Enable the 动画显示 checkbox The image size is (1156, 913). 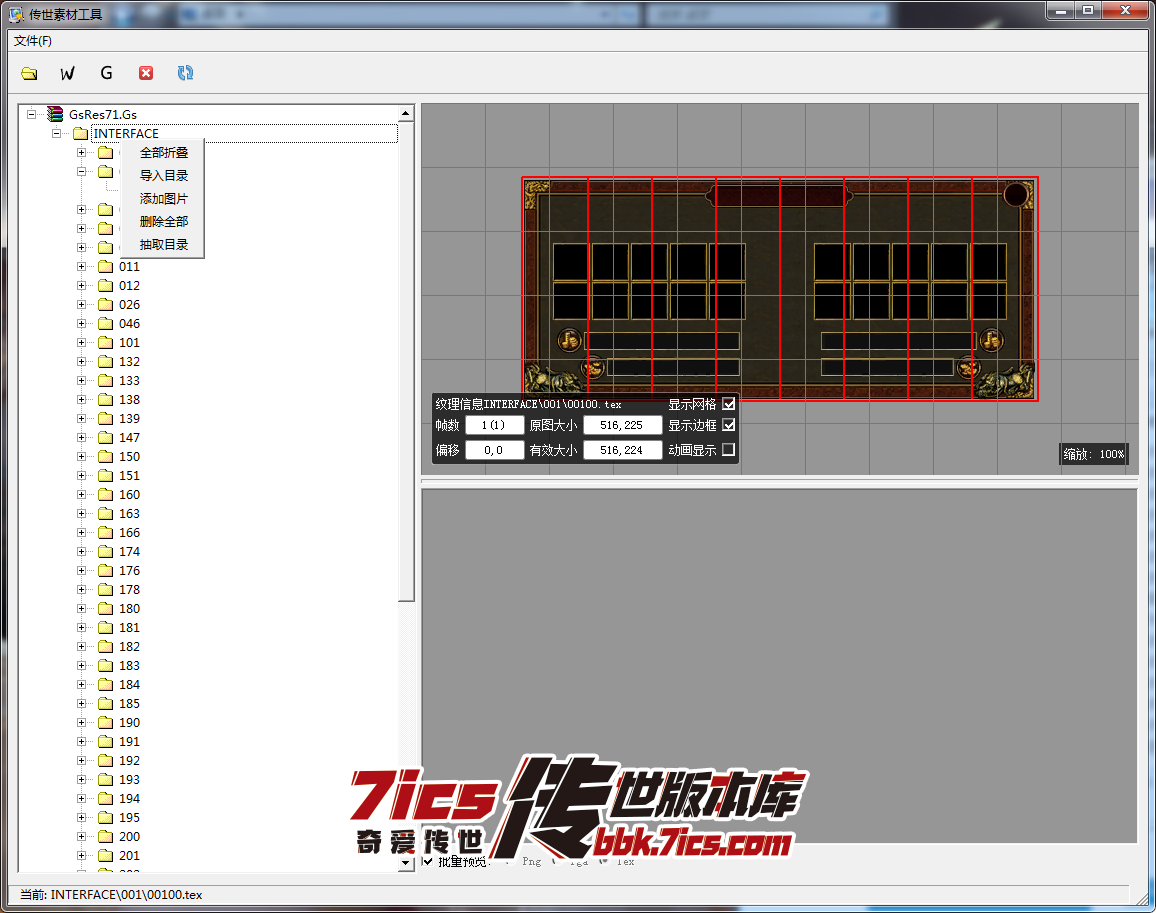click(x=728, y=450)
